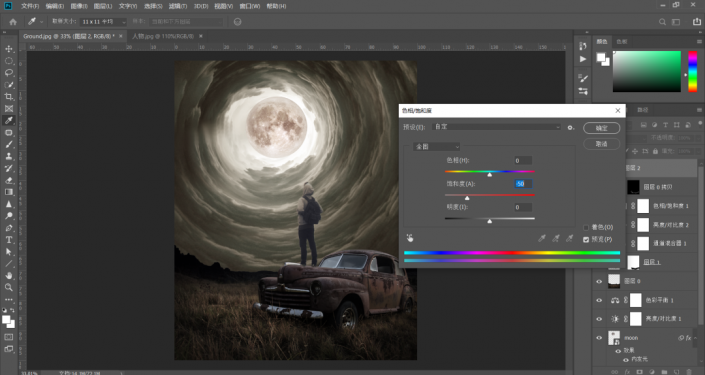Open the 窗口(W) menu
The image size is (705, 375).
(250, 6)
